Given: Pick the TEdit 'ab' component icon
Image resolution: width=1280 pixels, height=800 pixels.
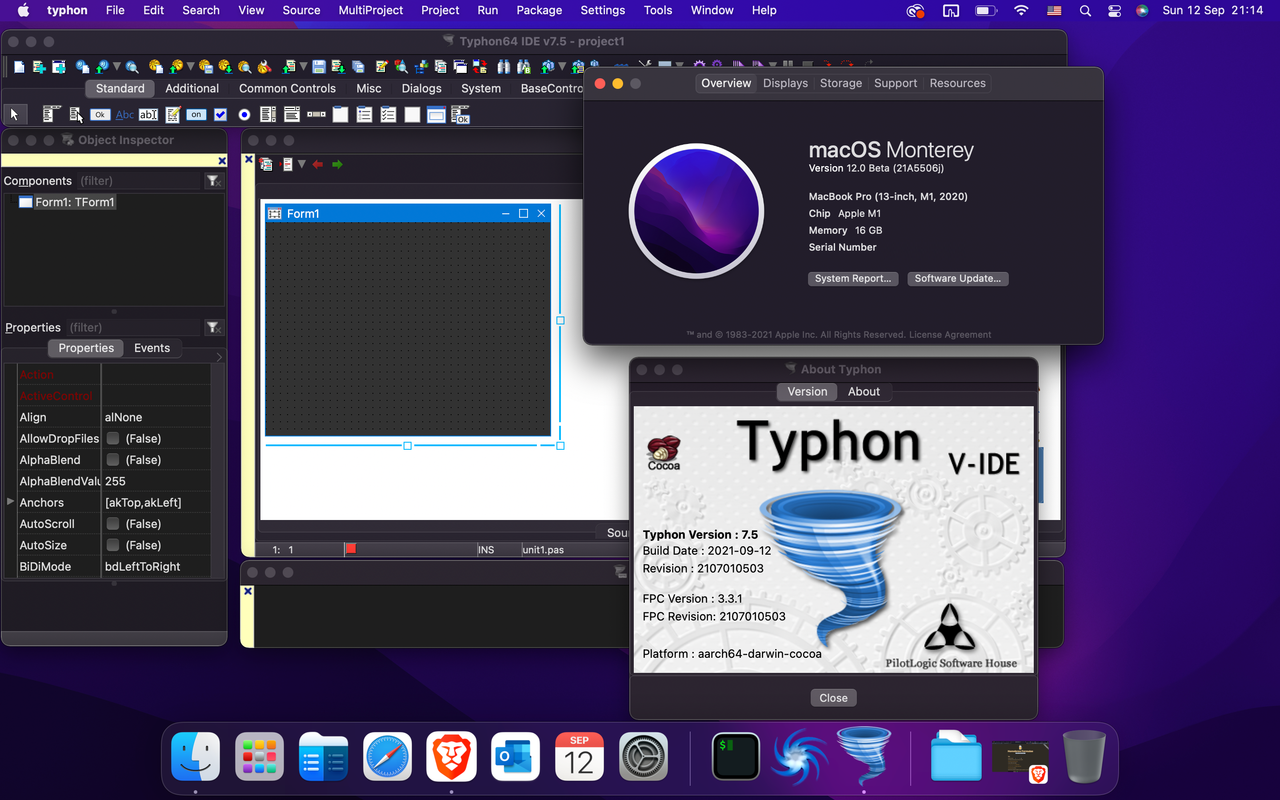Looking at the screenshot, I should [x=148, y=115].
